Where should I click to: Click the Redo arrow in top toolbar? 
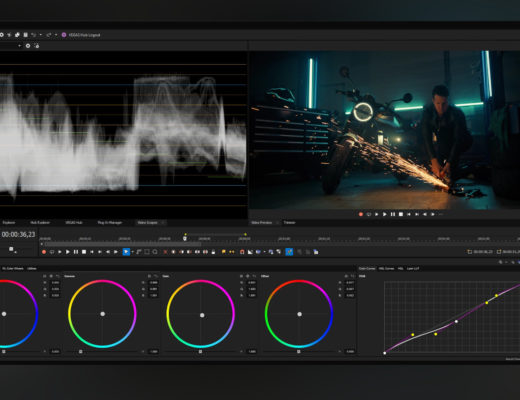pos(49,35)
